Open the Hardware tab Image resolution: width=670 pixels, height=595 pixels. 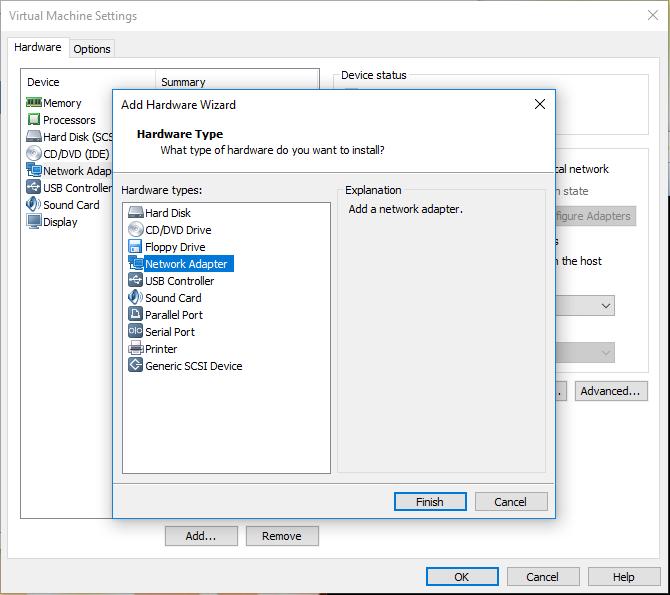coord(38,47)
